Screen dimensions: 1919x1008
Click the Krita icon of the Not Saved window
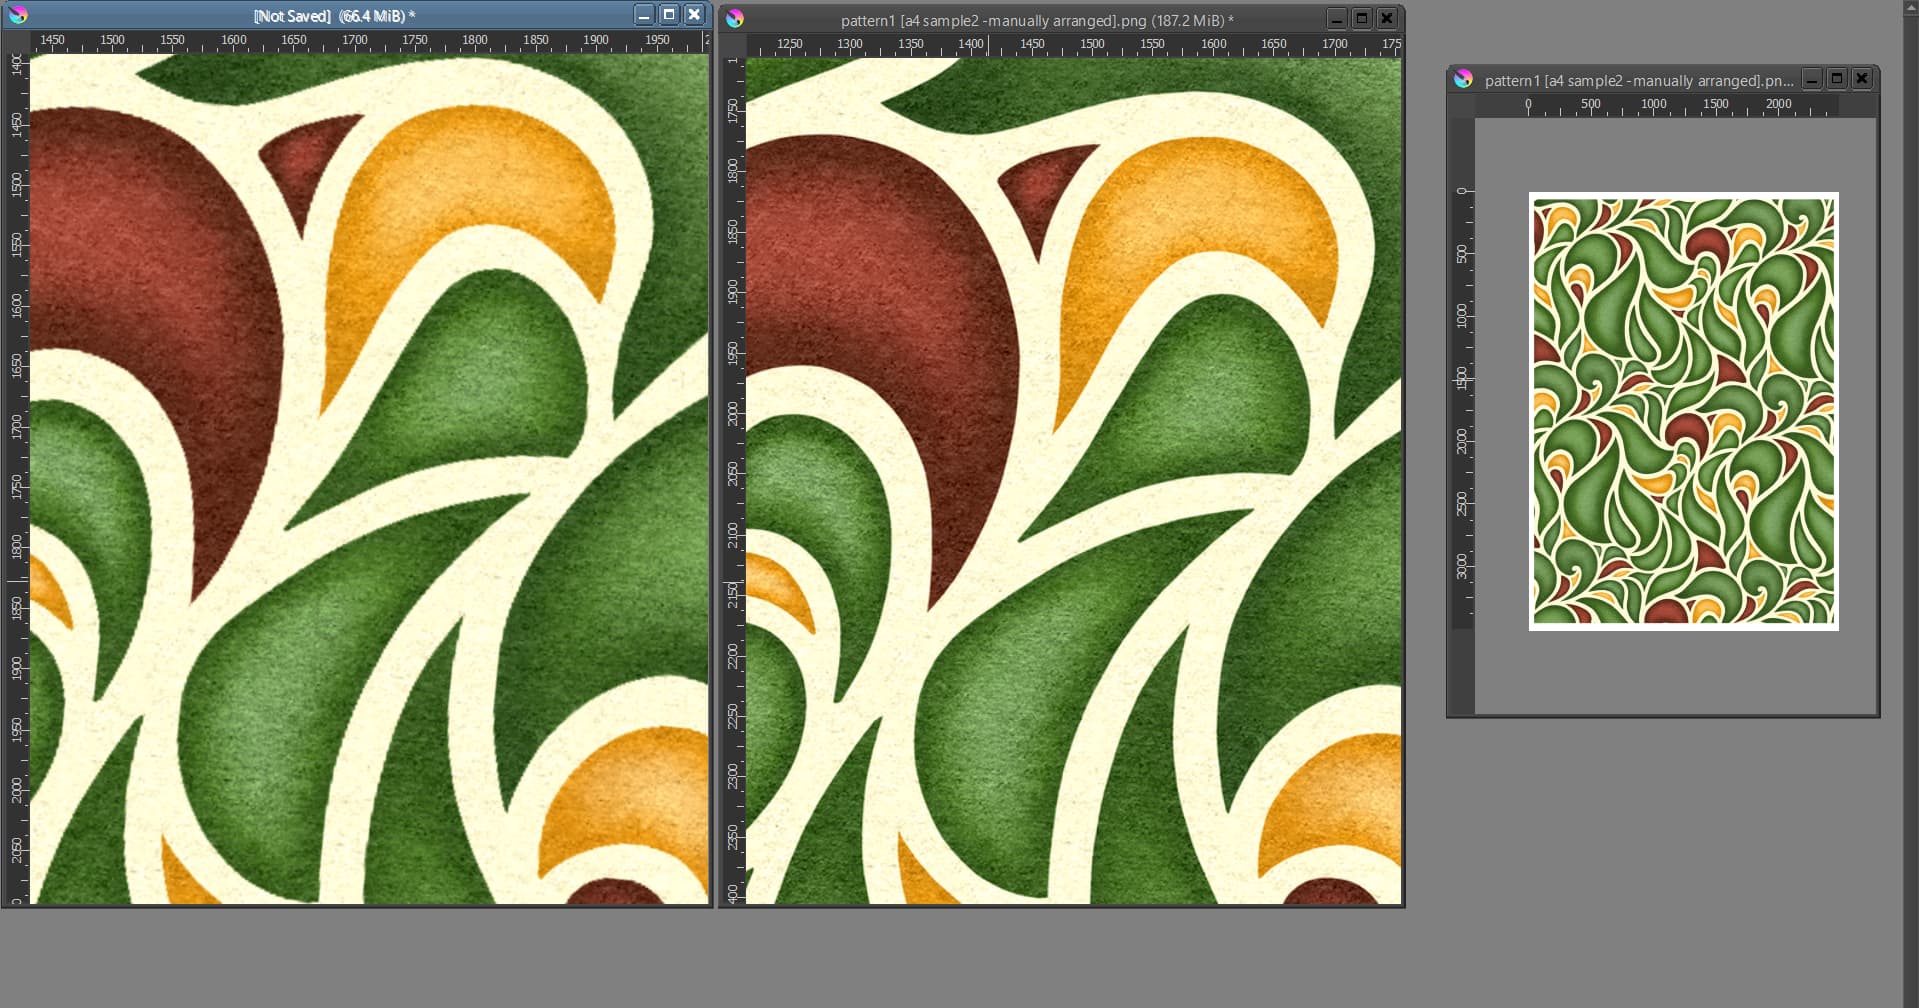point(17,15)
